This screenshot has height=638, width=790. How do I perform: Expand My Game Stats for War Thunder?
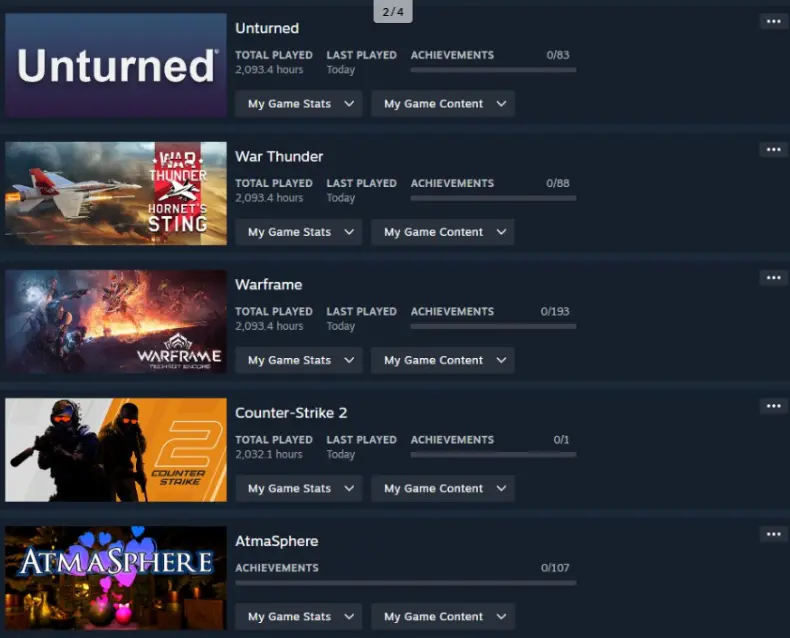(x=298, y=232)
